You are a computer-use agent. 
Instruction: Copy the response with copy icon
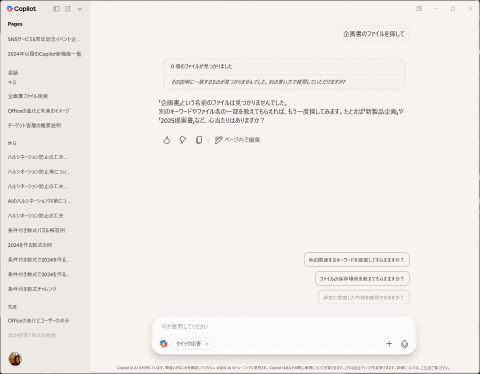click(199, 140)
